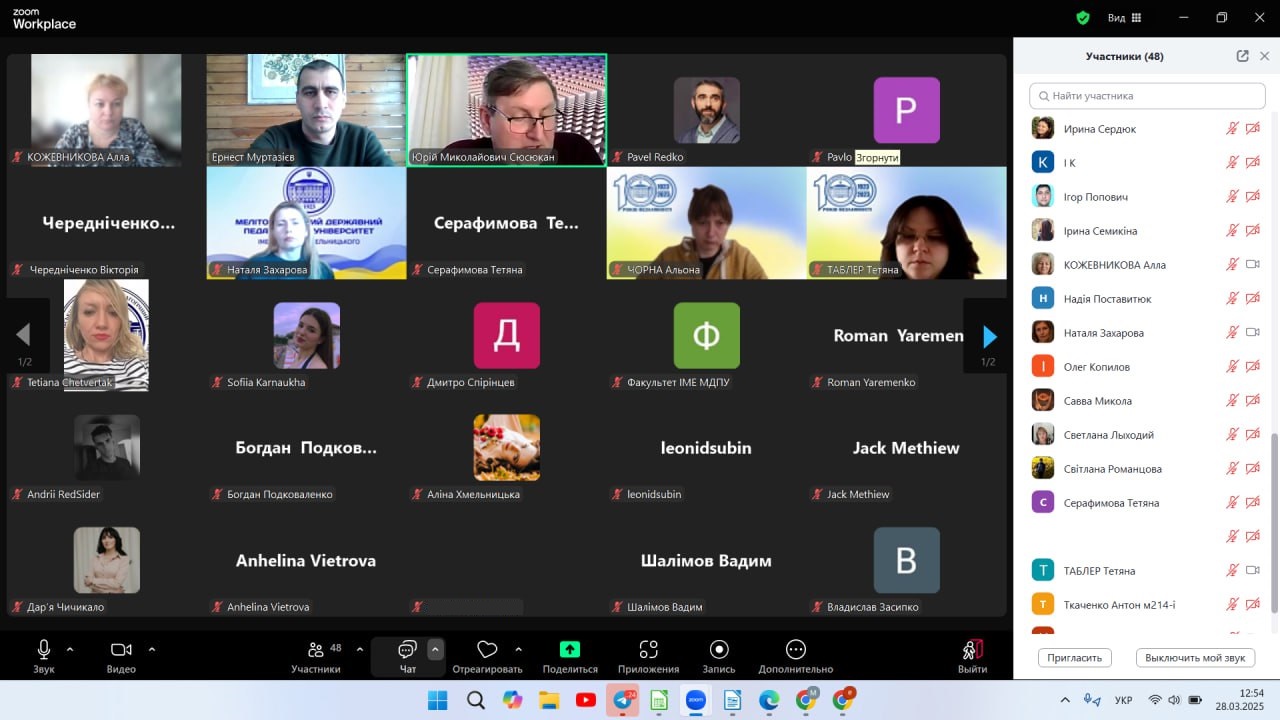Open the More (Дополнительно) options icon

[x=795, y=650]
